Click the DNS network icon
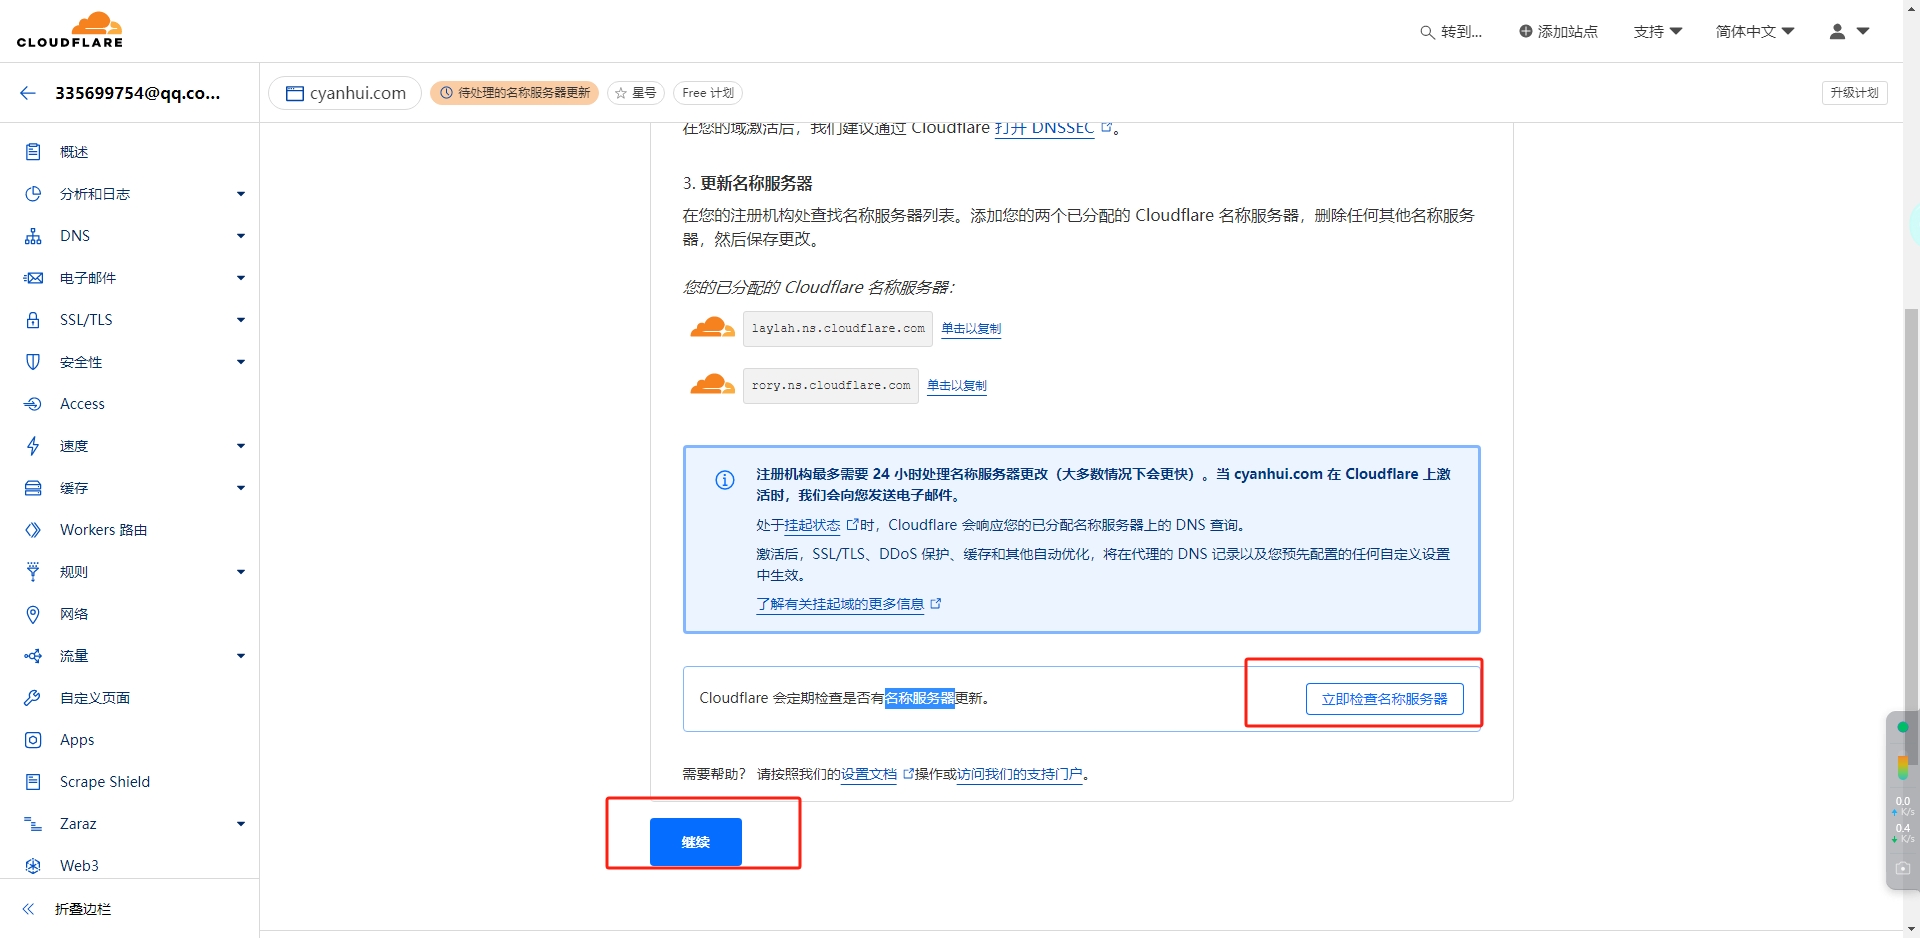This screenshot has width=1920, height=938. 33,236
